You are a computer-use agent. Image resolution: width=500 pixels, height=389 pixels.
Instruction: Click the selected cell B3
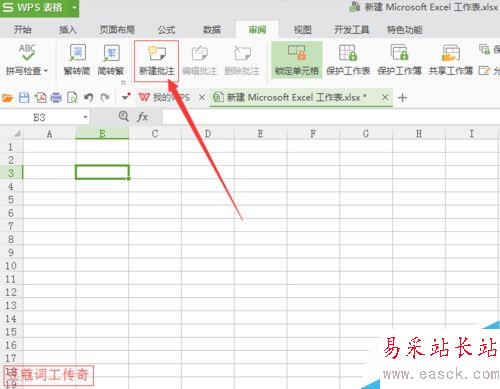tap(102, 172)
